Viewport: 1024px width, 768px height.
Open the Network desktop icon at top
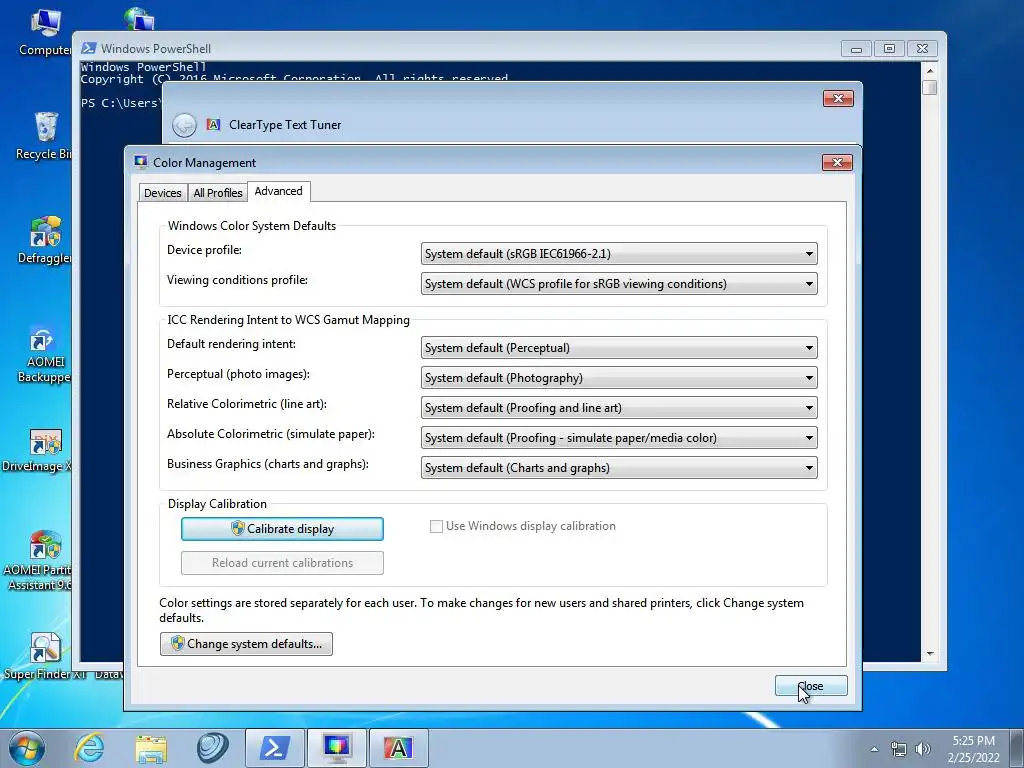(x=139, y=18)
